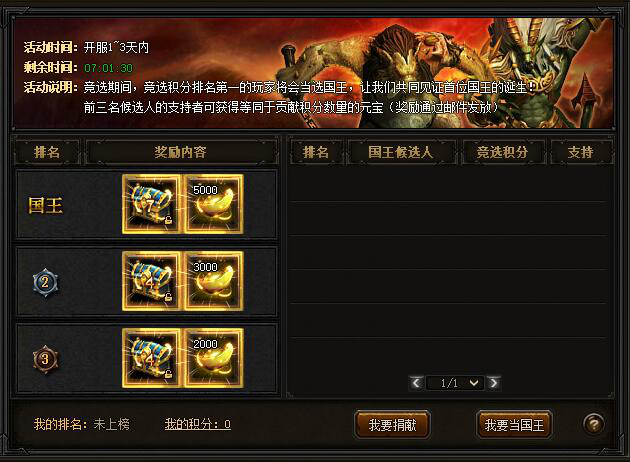
Task: Click the 2000 gold ingot reward icon
Action: [x=213, y=358]
